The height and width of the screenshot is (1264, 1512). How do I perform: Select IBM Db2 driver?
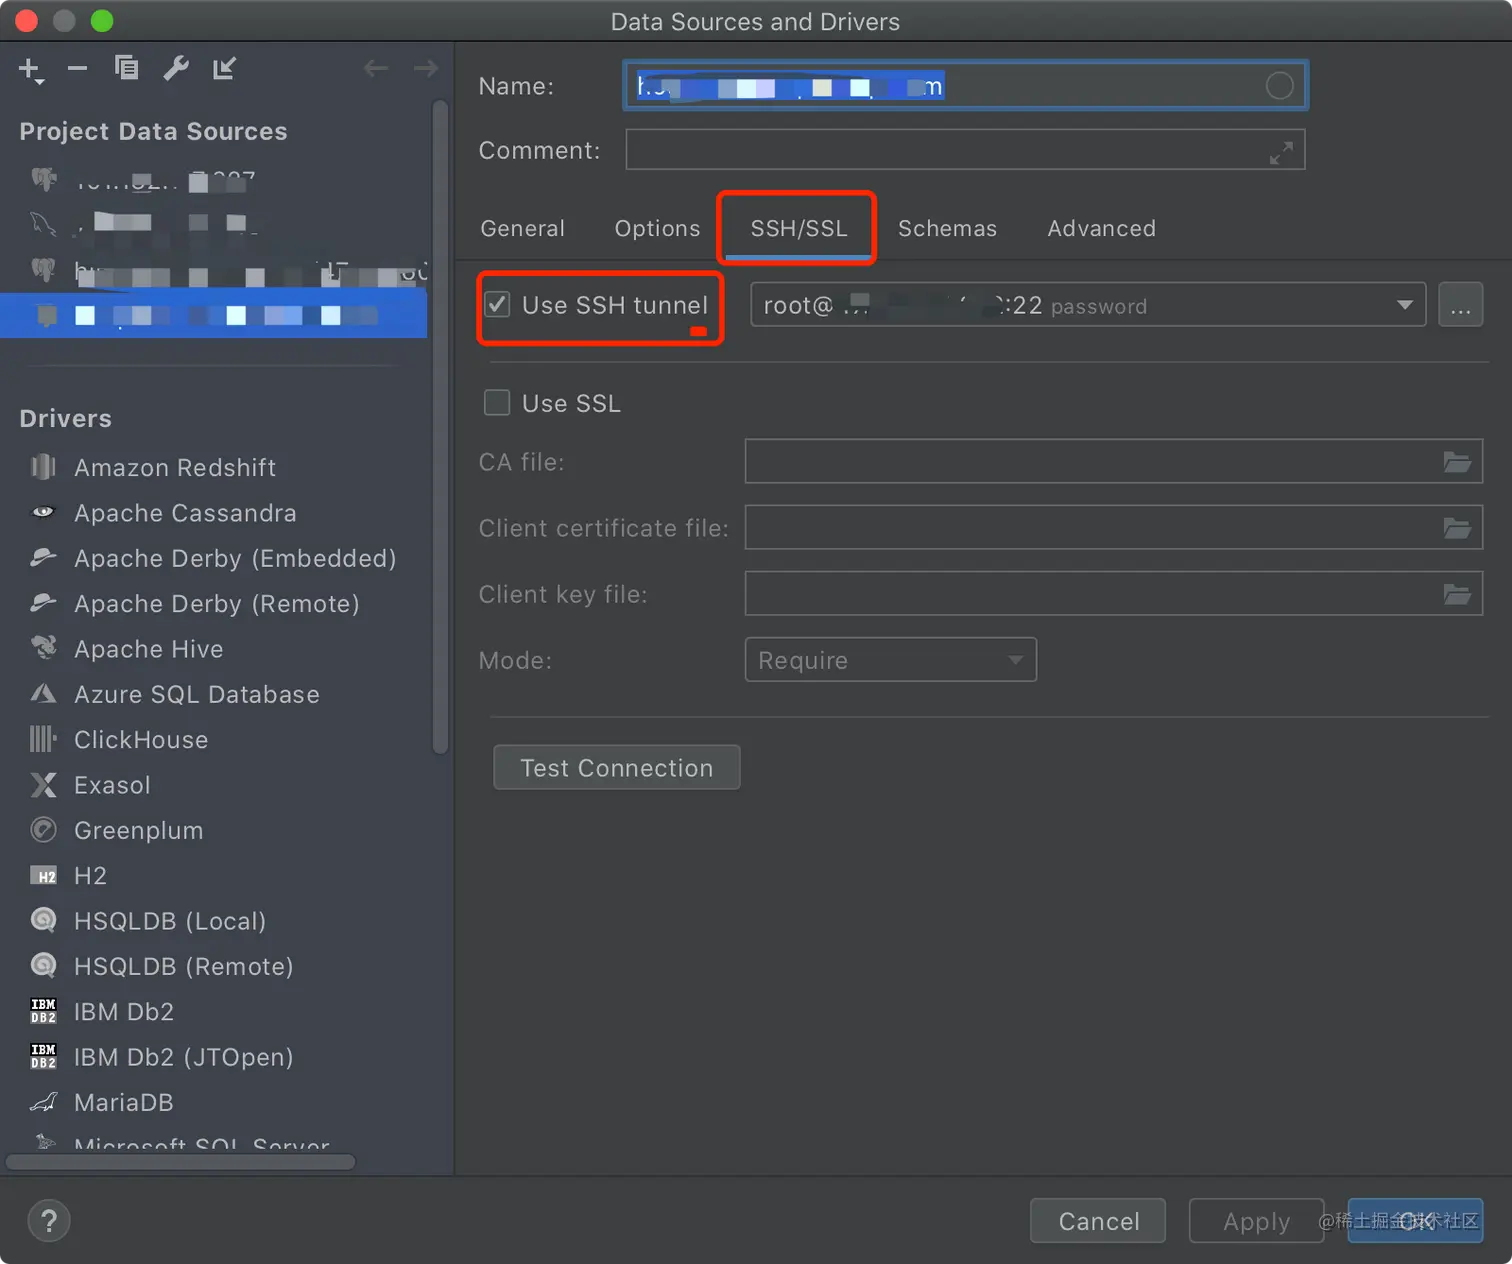[124, 1012]
